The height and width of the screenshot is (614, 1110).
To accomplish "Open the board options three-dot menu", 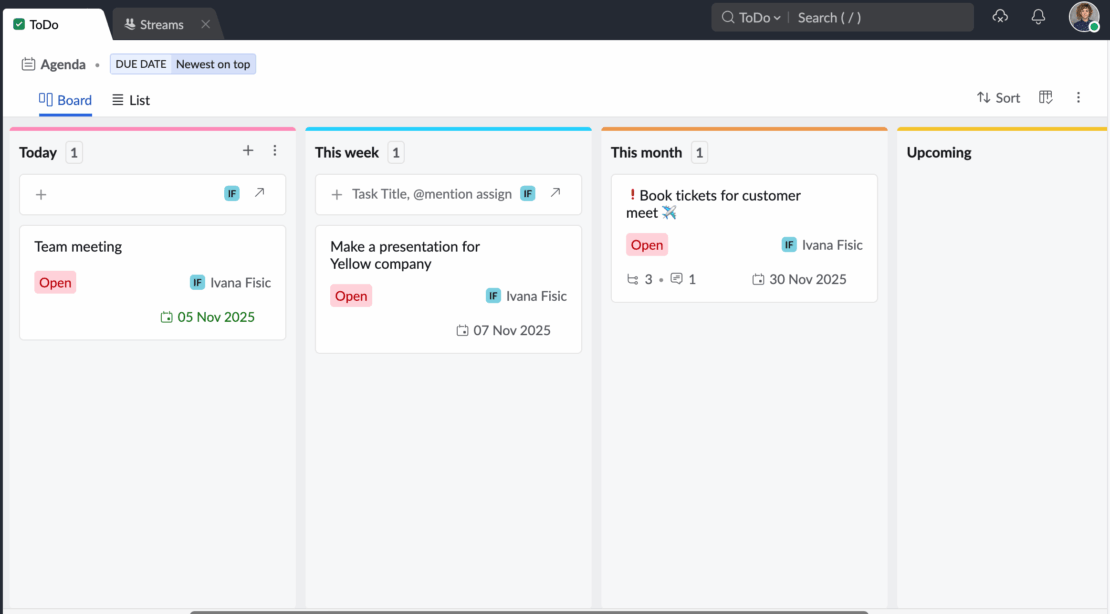I will [1078, 97].
